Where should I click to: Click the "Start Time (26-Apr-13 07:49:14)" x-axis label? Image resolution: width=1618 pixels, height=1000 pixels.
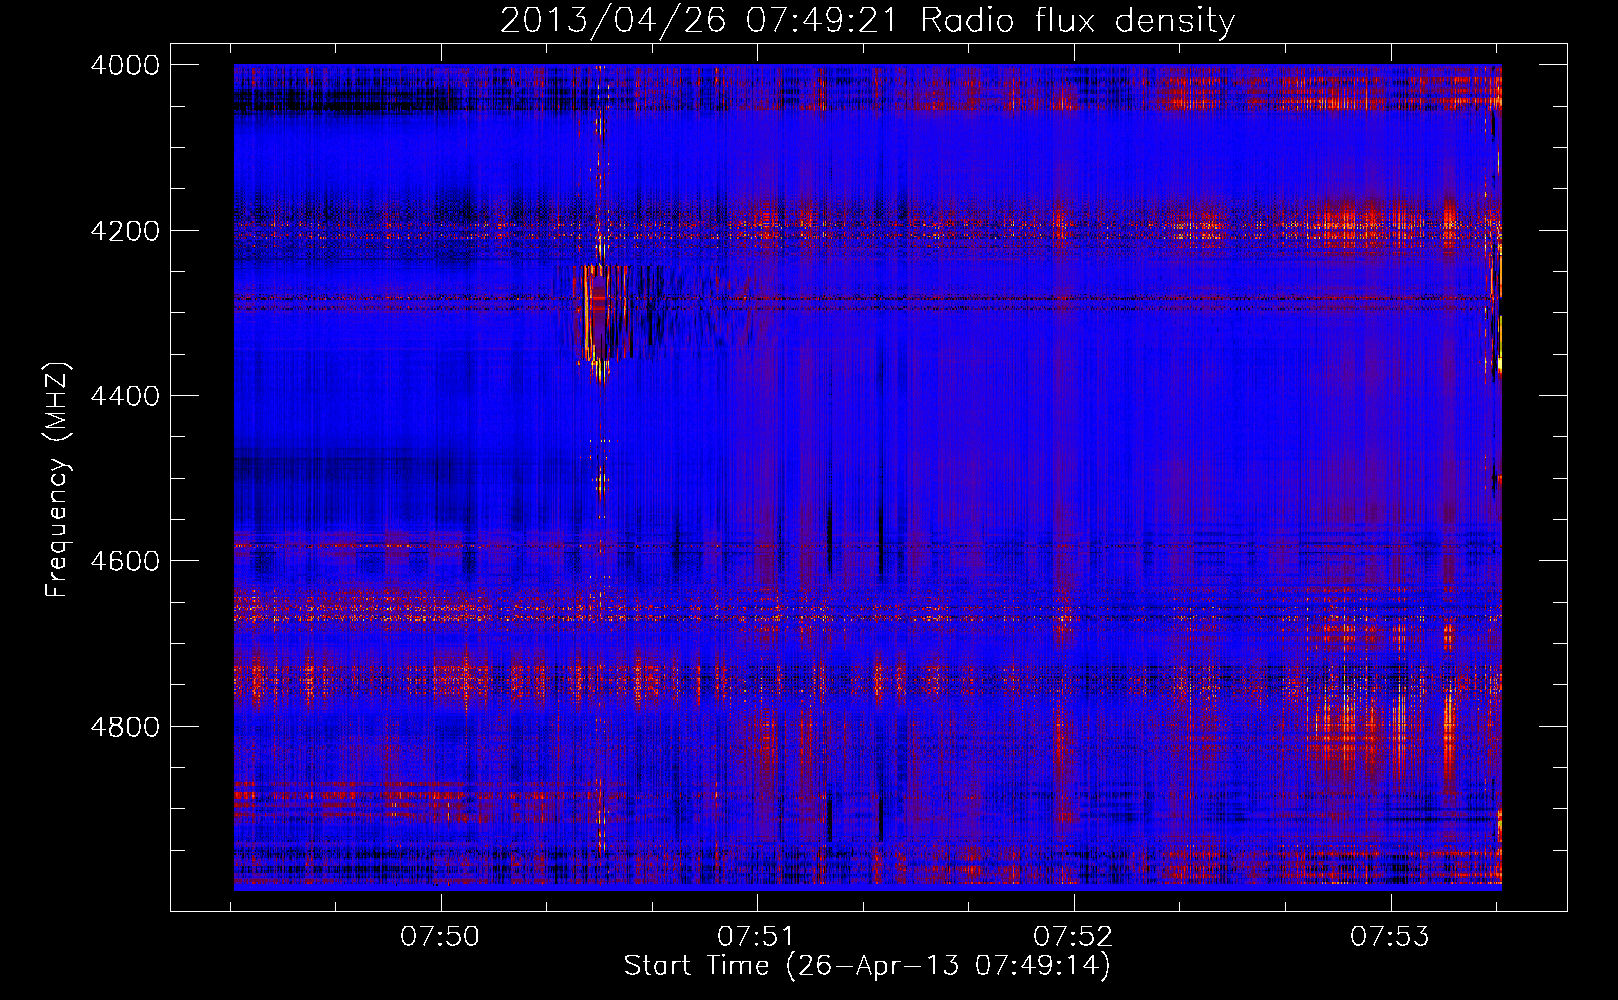867,966
